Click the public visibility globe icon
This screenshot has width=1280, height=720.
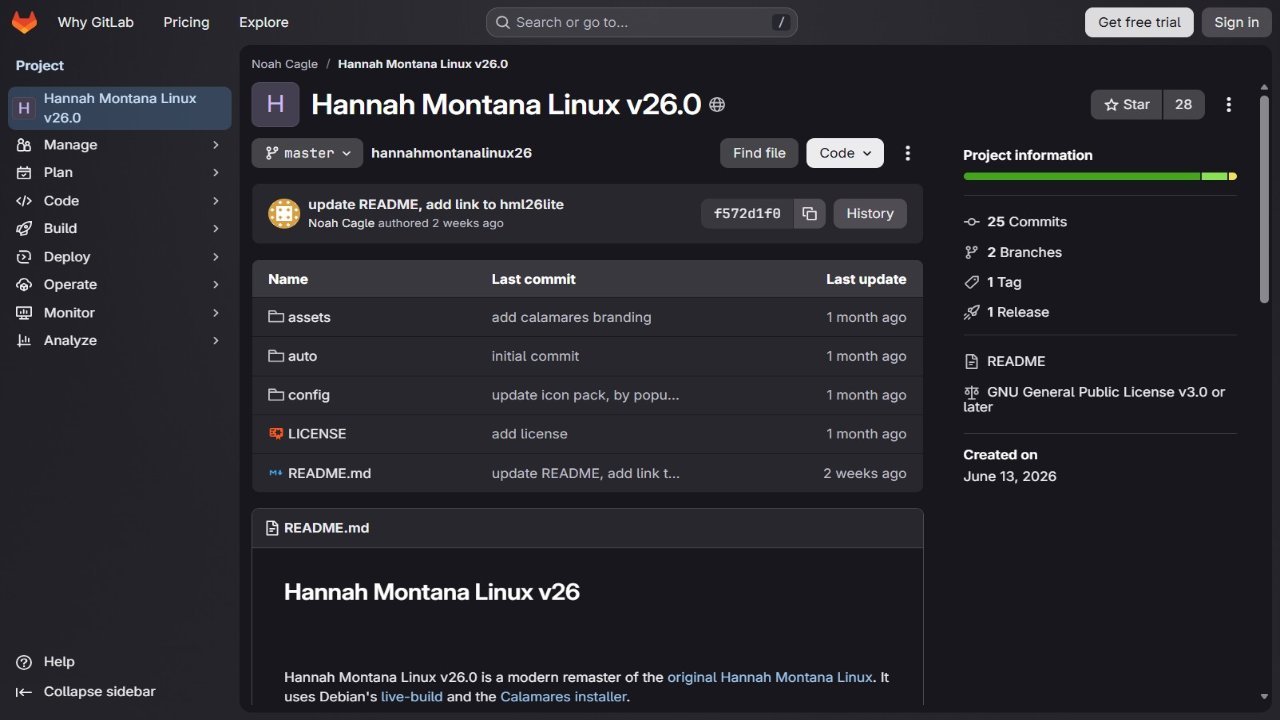tap(717, 105)
